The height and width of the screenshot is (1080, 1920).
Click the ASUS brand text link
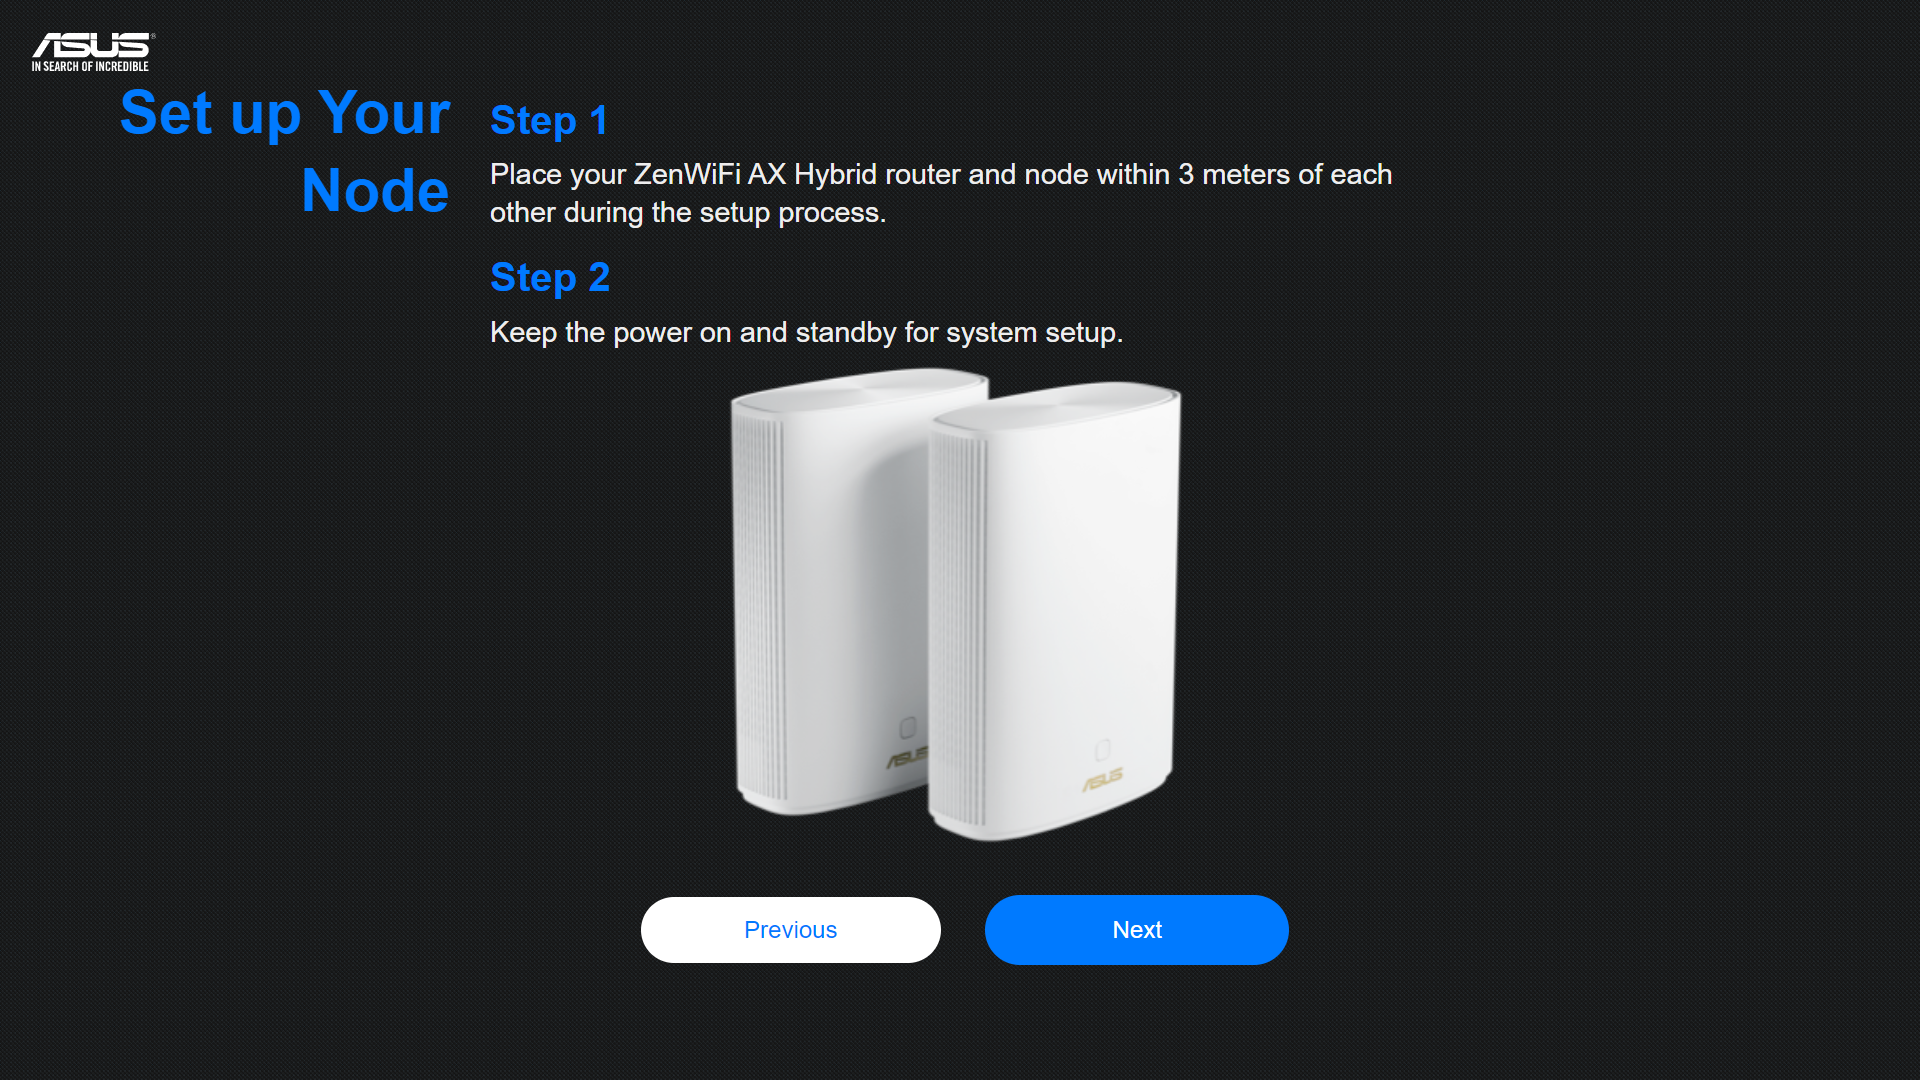tap(92, 49)
